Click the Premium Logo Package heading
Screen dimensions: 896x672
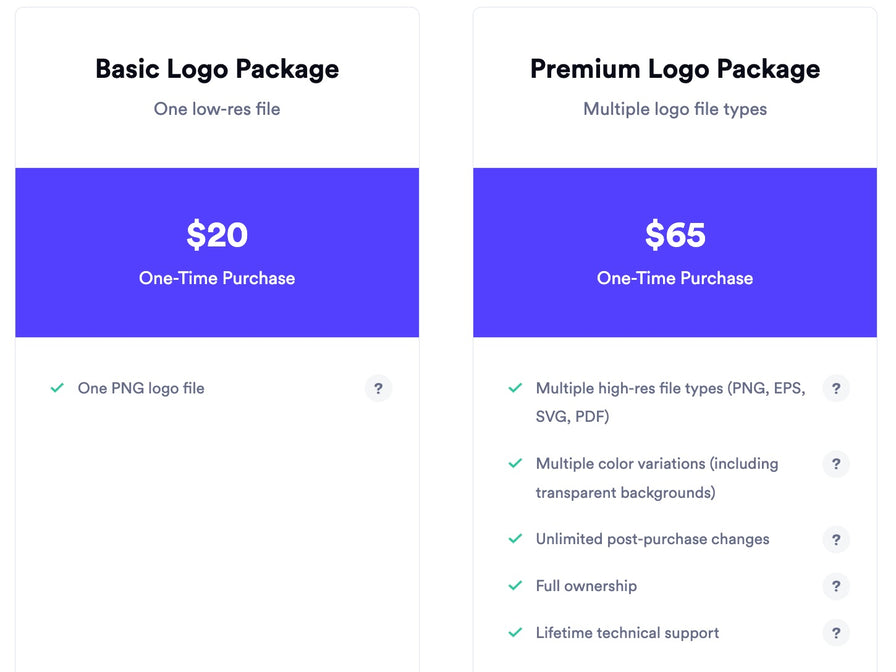[675, 70]
